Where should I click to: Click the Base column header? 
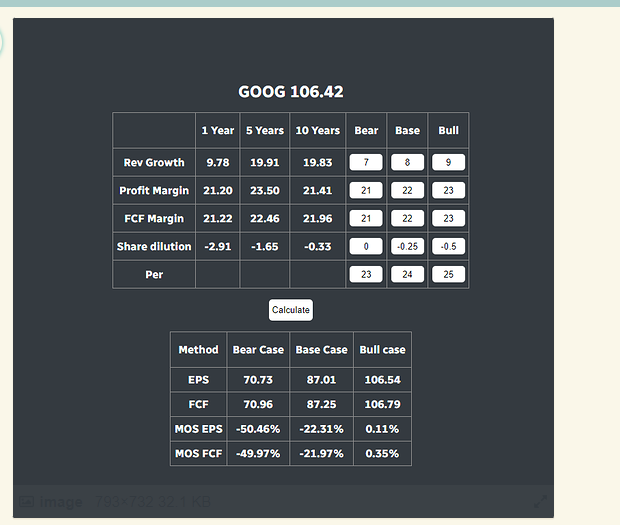coord(407,130)
